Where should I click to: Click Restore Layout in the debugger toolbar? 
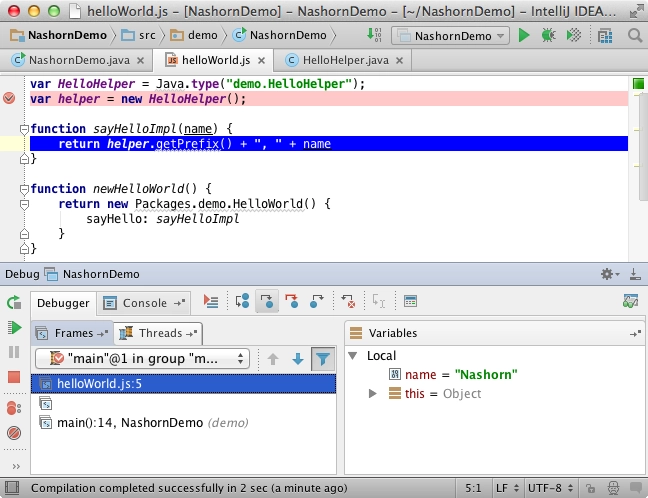(631, 301)
